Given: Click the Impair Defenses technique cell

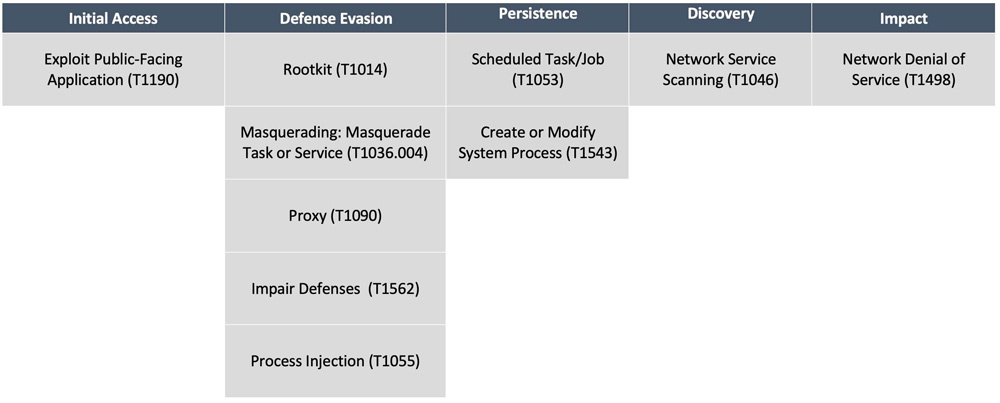Looking at the screenshot, I should tap(335, 289).
